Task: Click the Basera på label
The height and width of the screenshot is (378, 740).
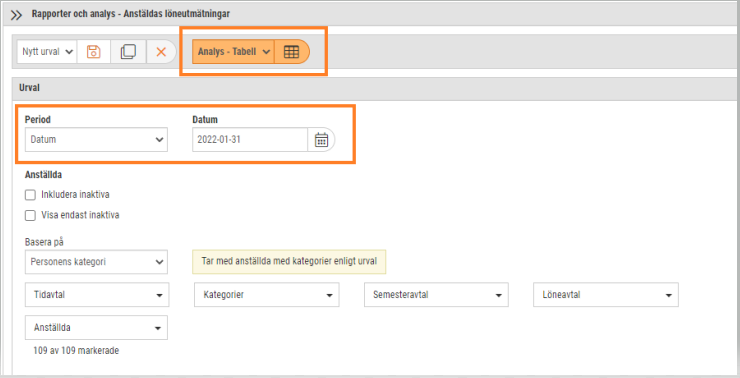Action: coord(44,242)
